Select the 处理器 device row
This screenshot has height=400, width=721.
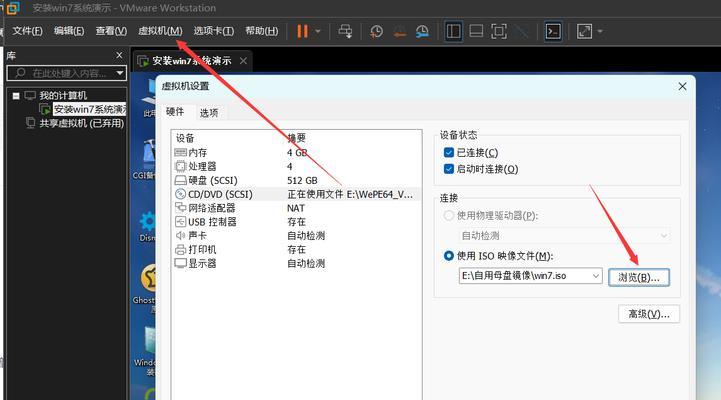click(296, 166)
